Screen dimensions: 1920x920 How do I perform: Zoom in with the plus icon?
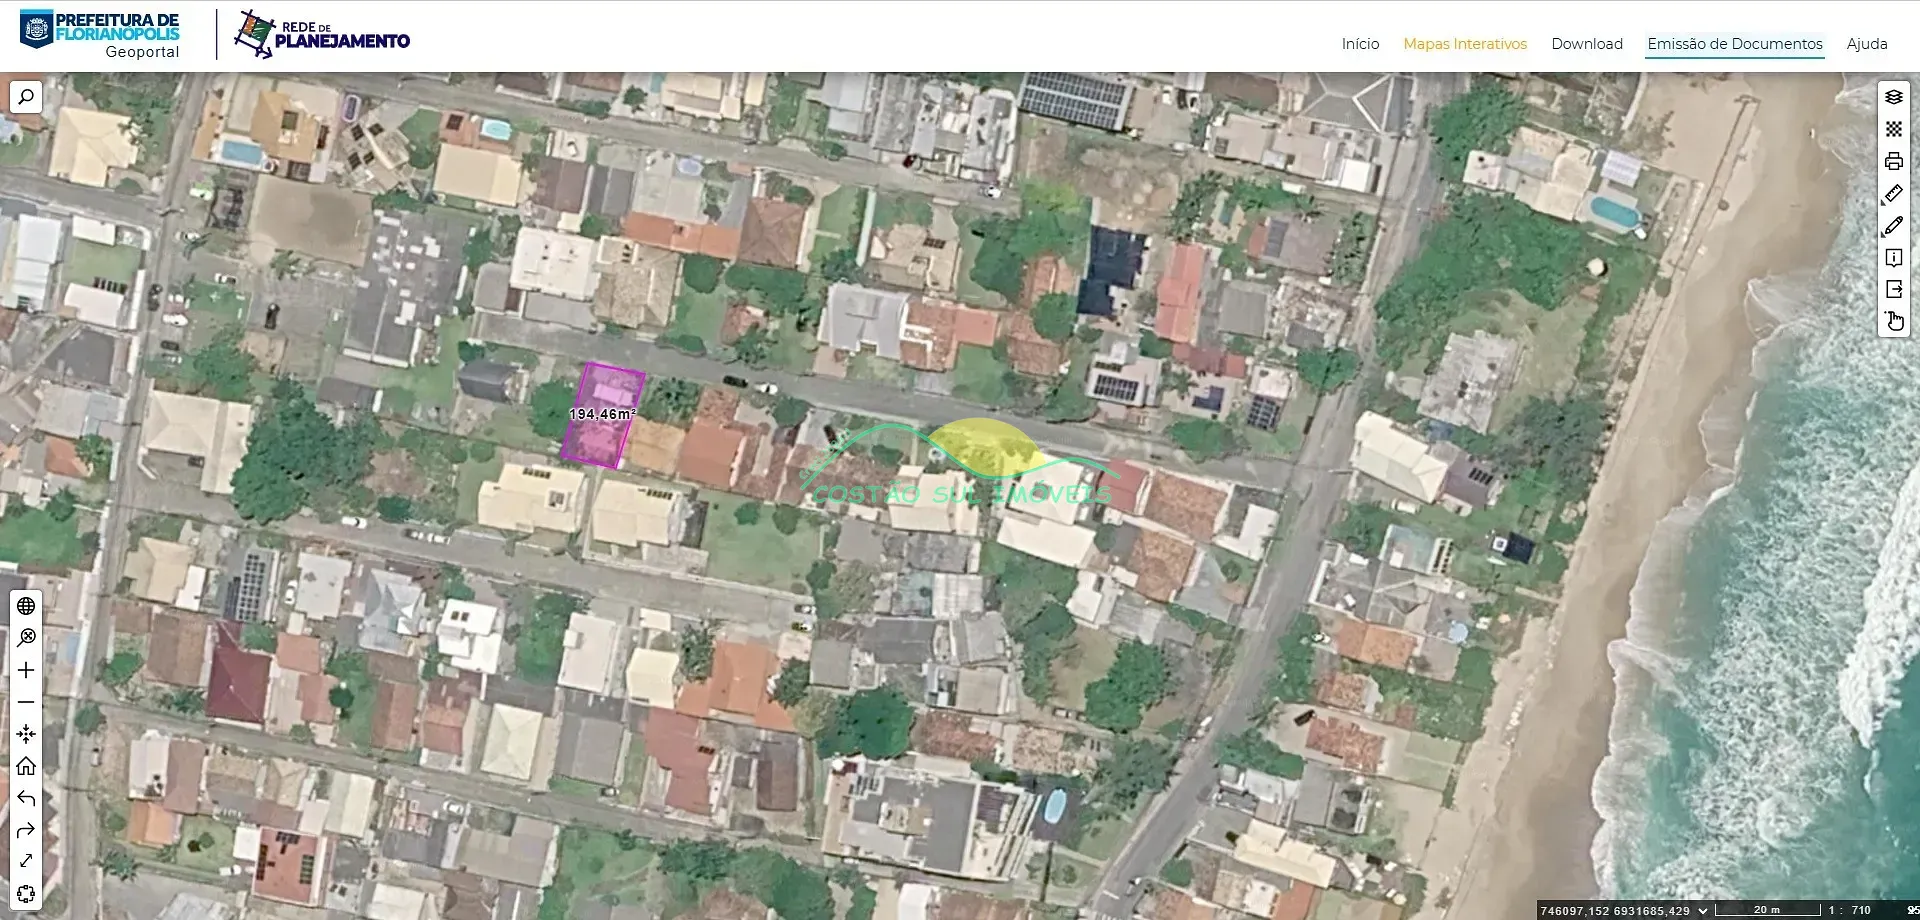point(26,670)
